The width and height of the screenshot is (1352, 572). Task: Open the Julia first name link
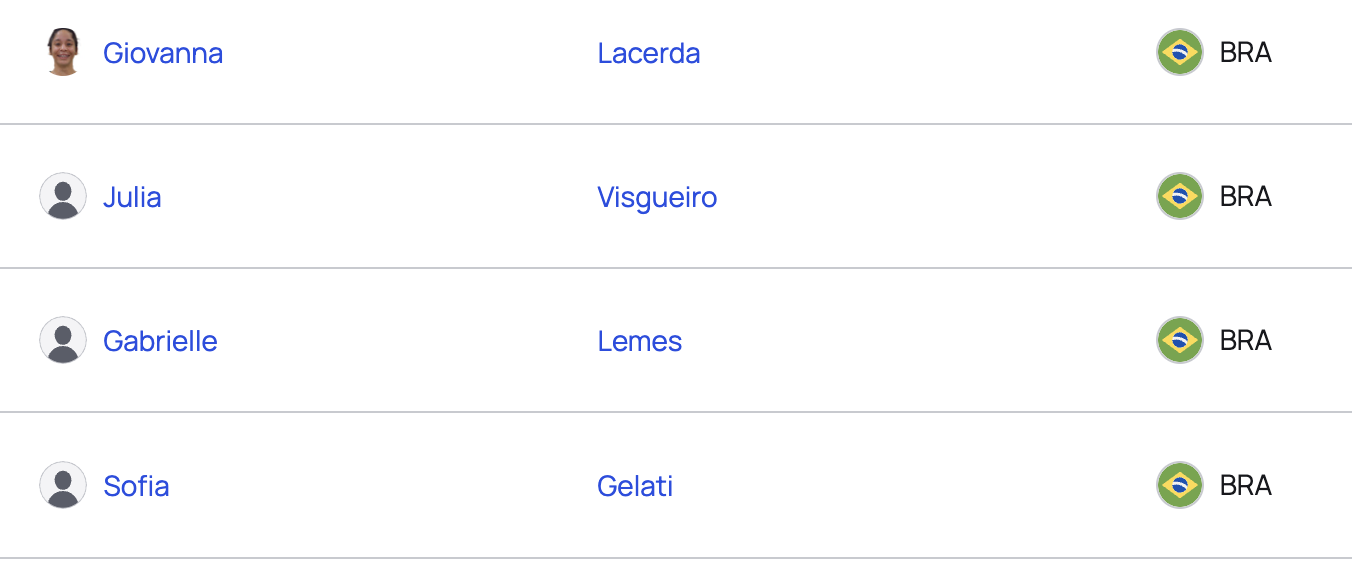point(132,197)
